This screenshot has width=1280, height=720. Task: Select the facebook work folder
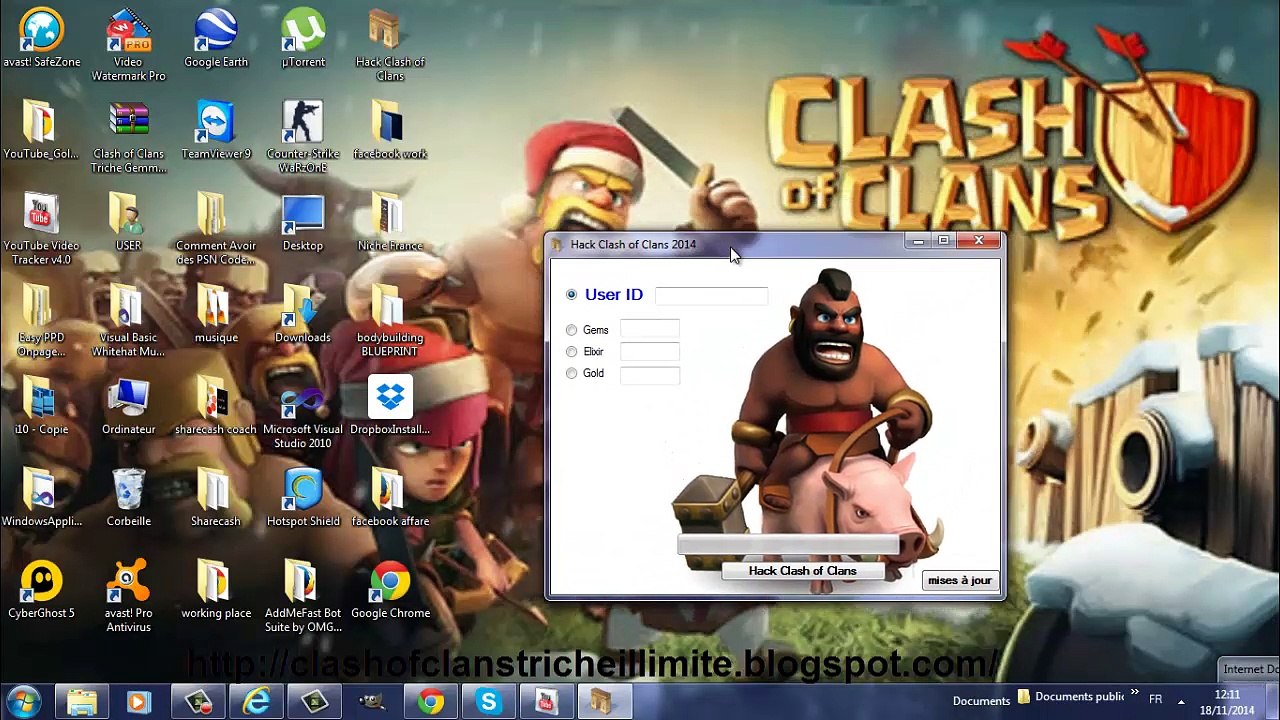coord(390,131)
